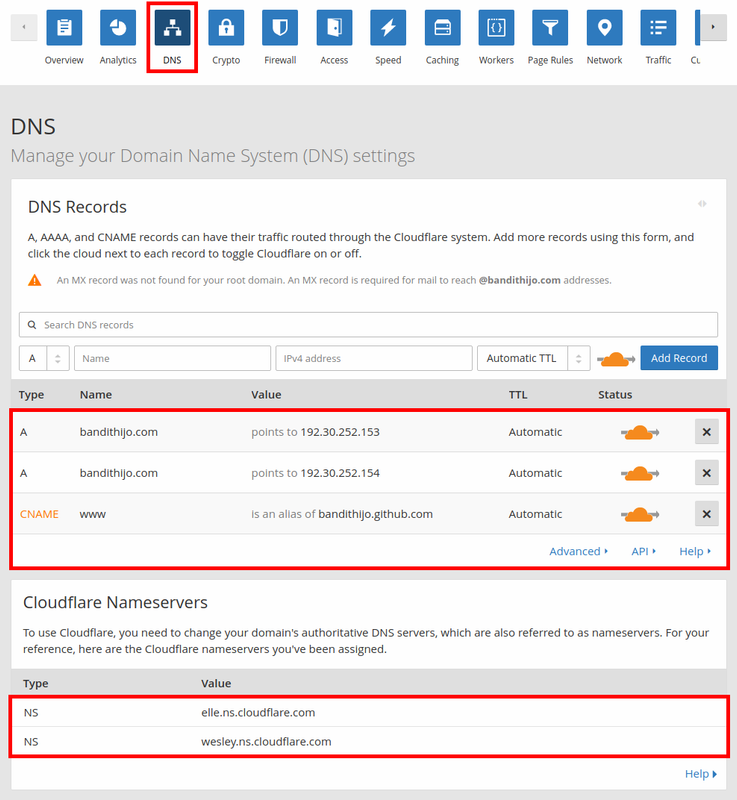The height and width of the screenshot is (800, 737).
Task: Click the Search DNS records field
Action: tap(368, 325)
